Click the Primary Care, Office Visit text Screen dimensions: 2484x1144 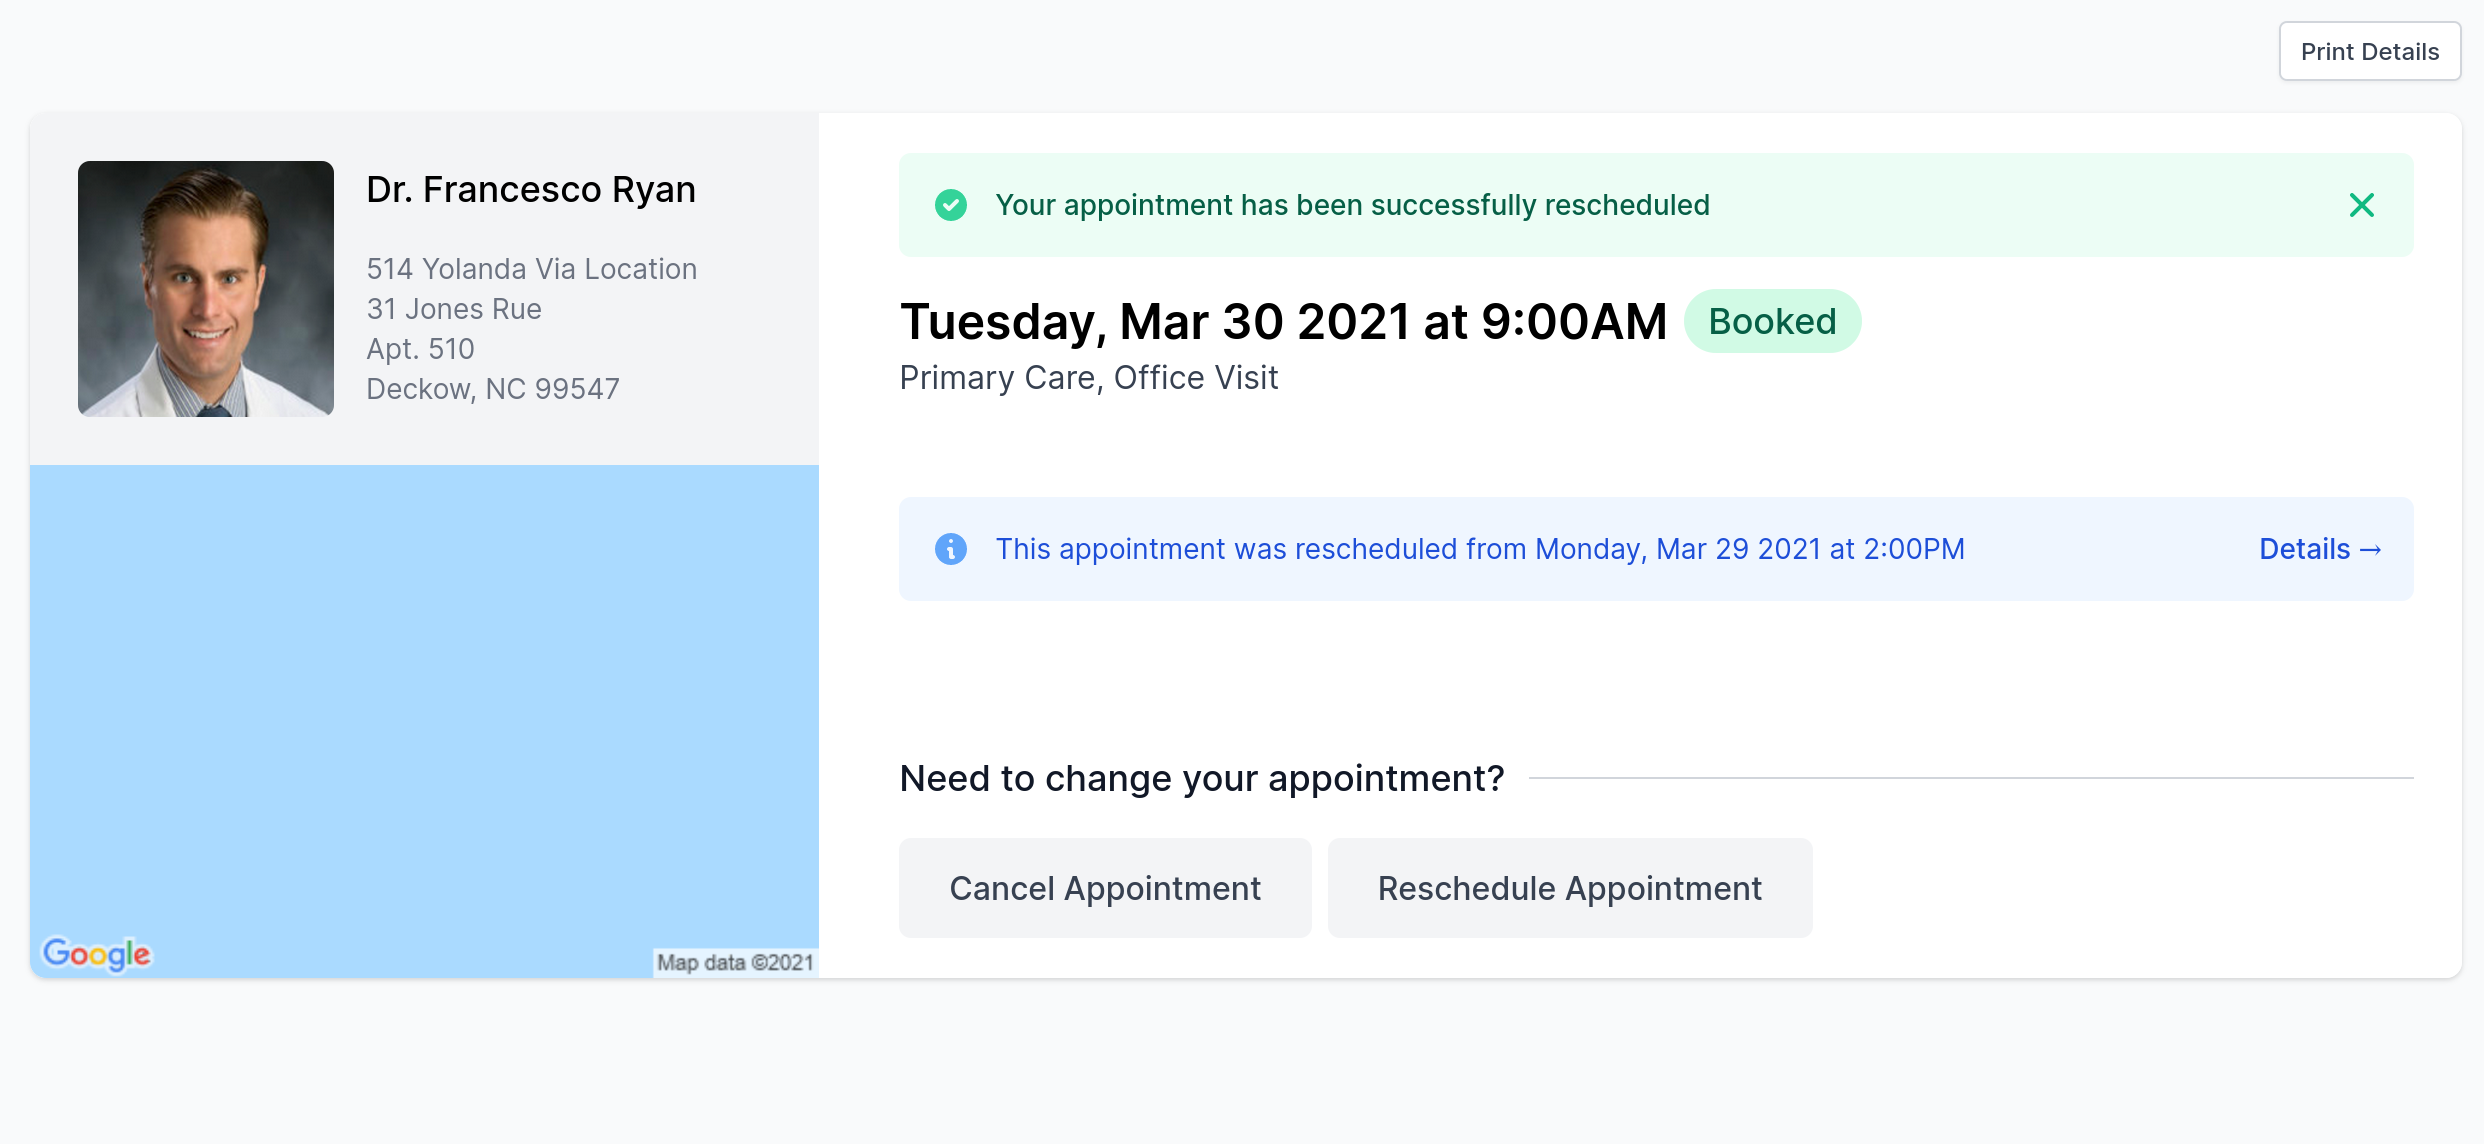[1088, 378]
